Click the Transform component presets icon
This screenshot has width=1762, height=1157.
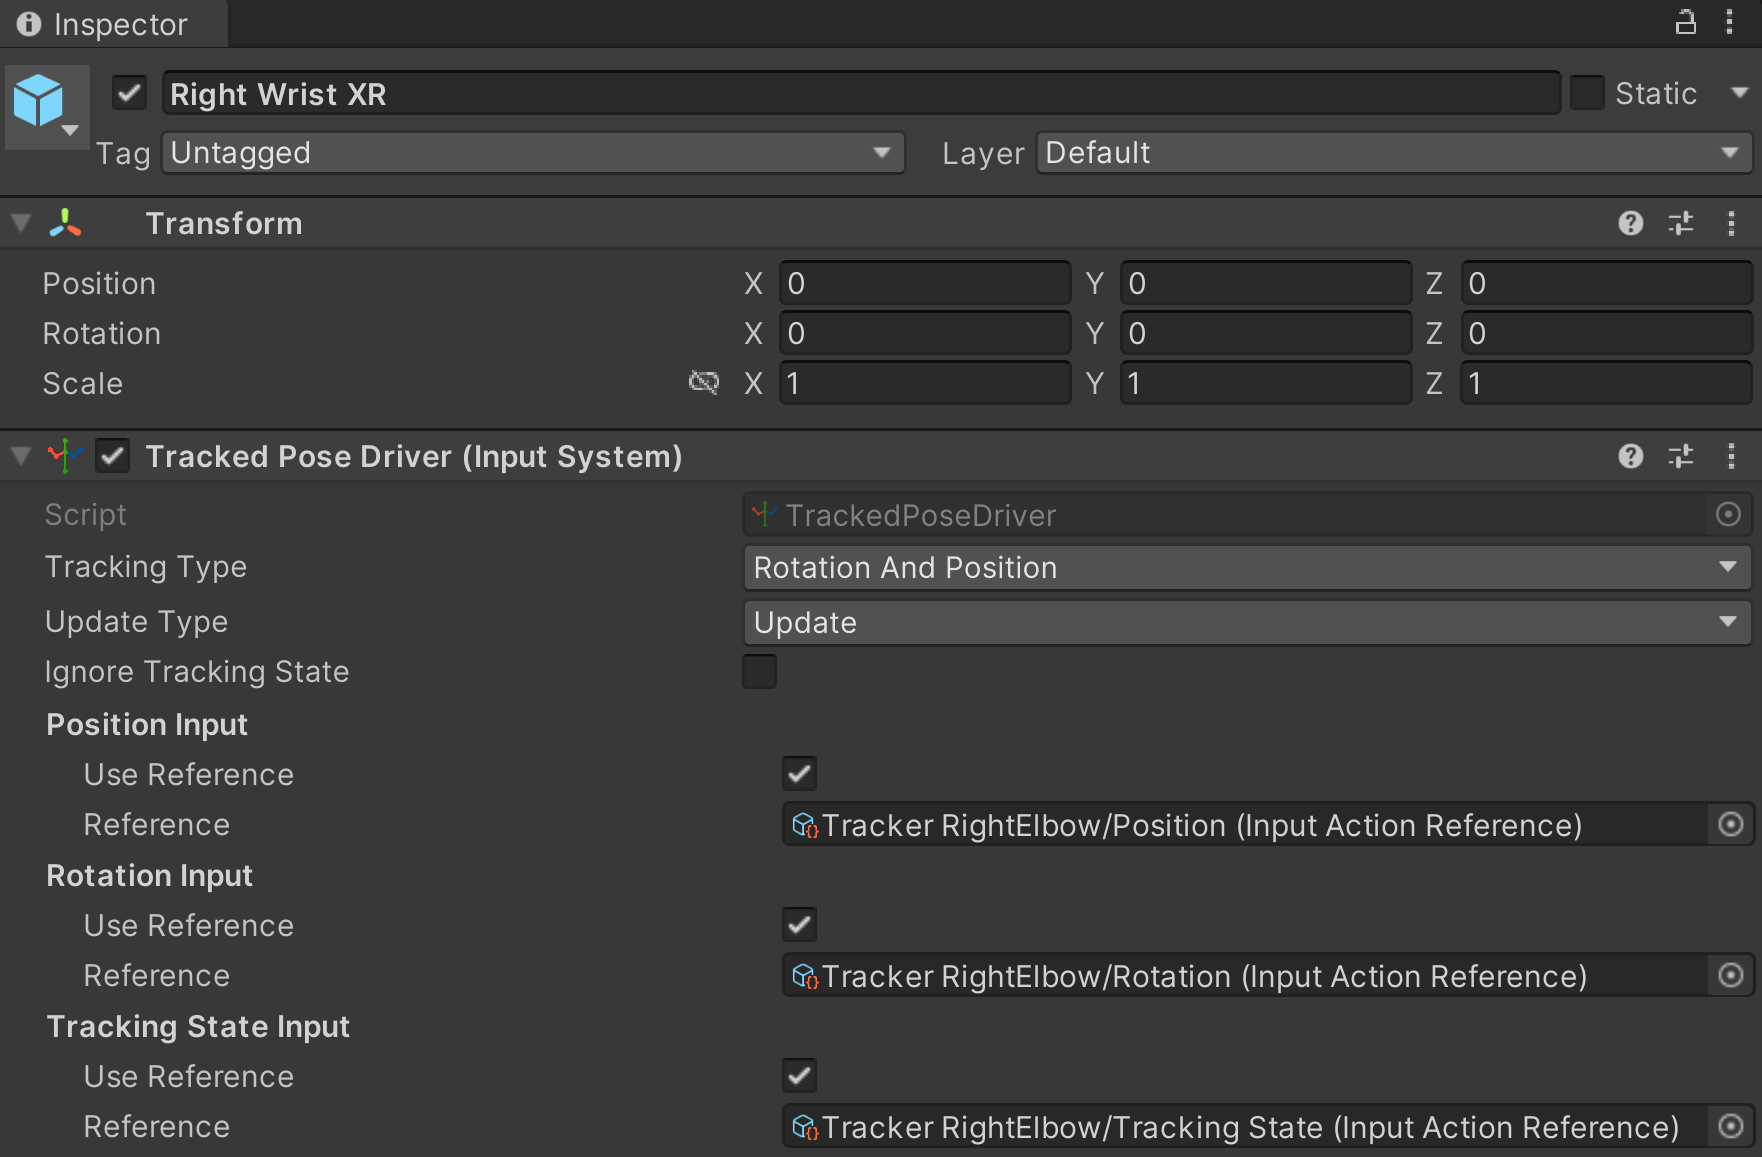pyautogui.click(x=1681, y=223)
